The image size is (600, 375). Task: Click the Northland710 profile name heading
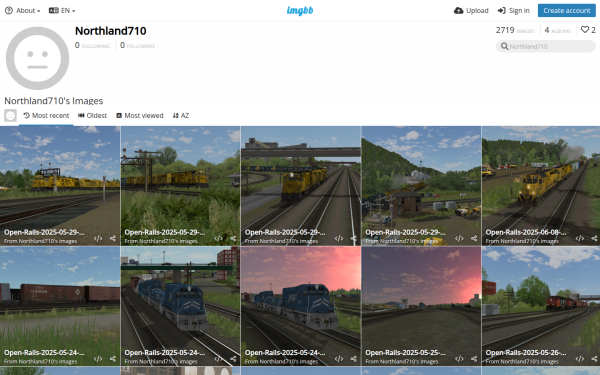[111, 31]
